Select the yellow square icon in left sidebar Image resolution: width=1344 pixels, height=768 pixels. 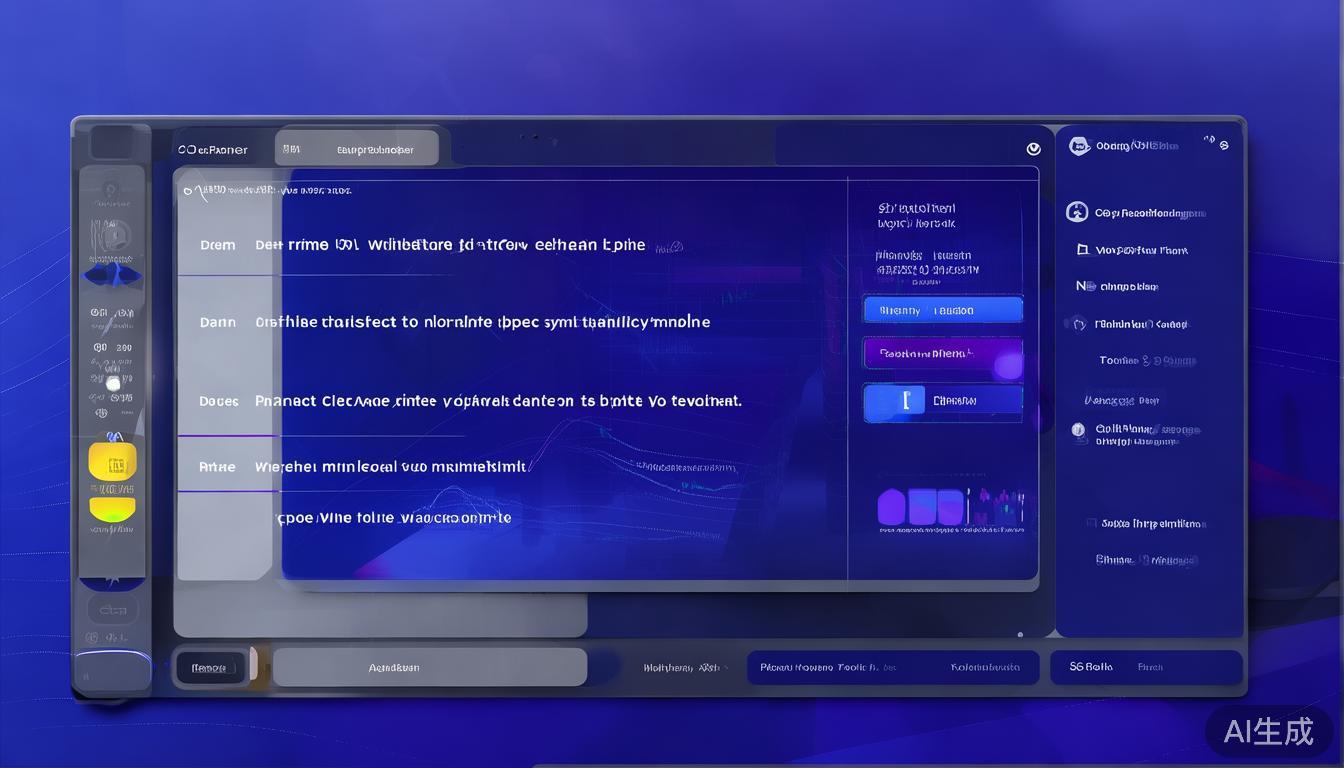click(112, 462)
